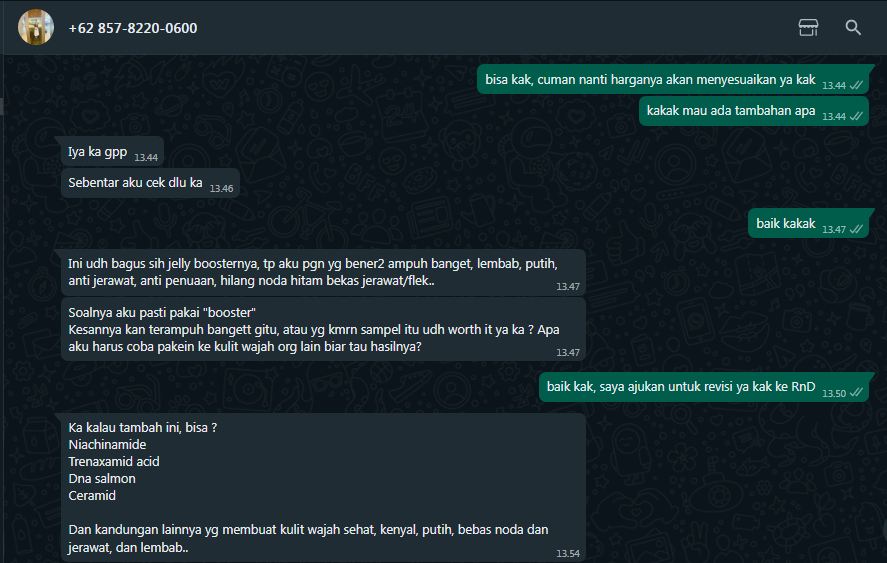Open contact profile picture thumbnail
This screenshot has height=563, width=887.
[x=36, y=27]
